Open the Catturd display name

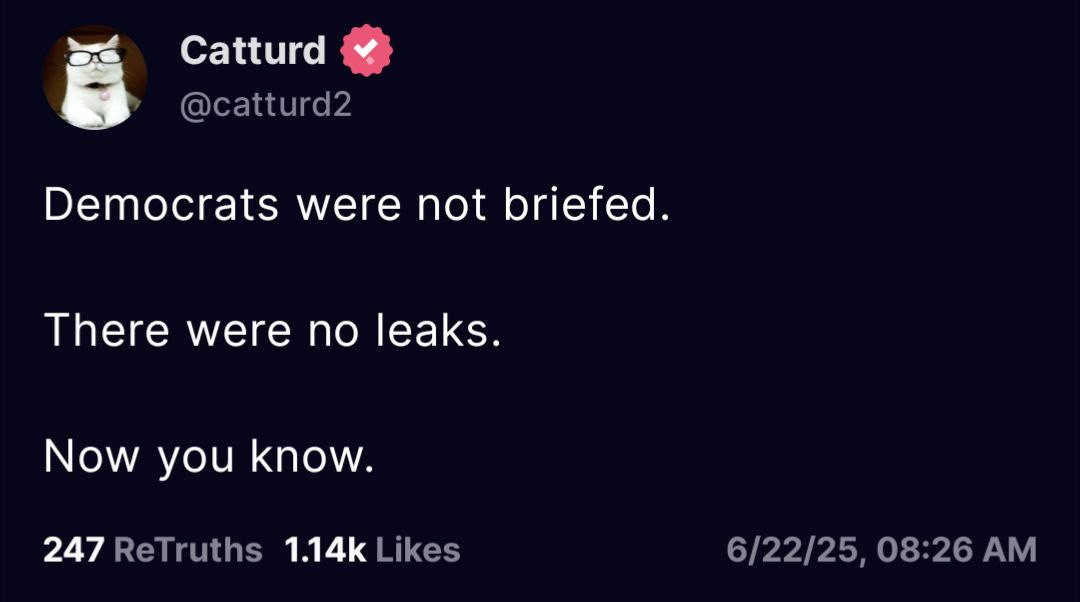253,50
